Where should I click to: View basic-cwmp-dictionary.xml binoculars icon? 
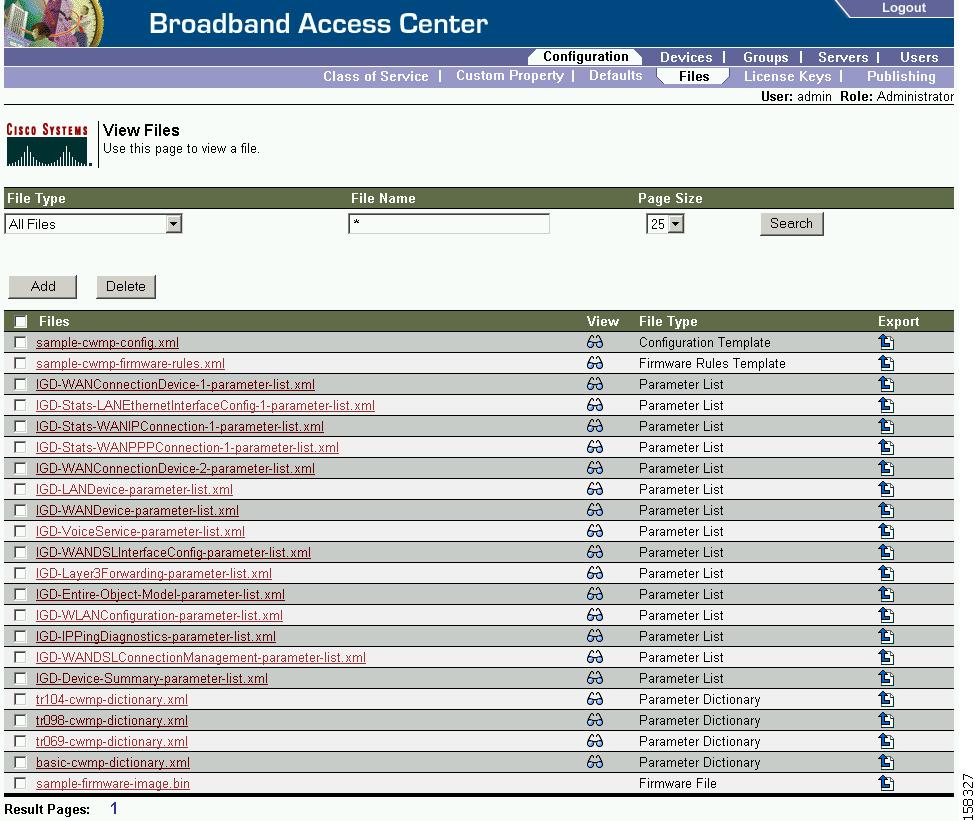[594, 762]
